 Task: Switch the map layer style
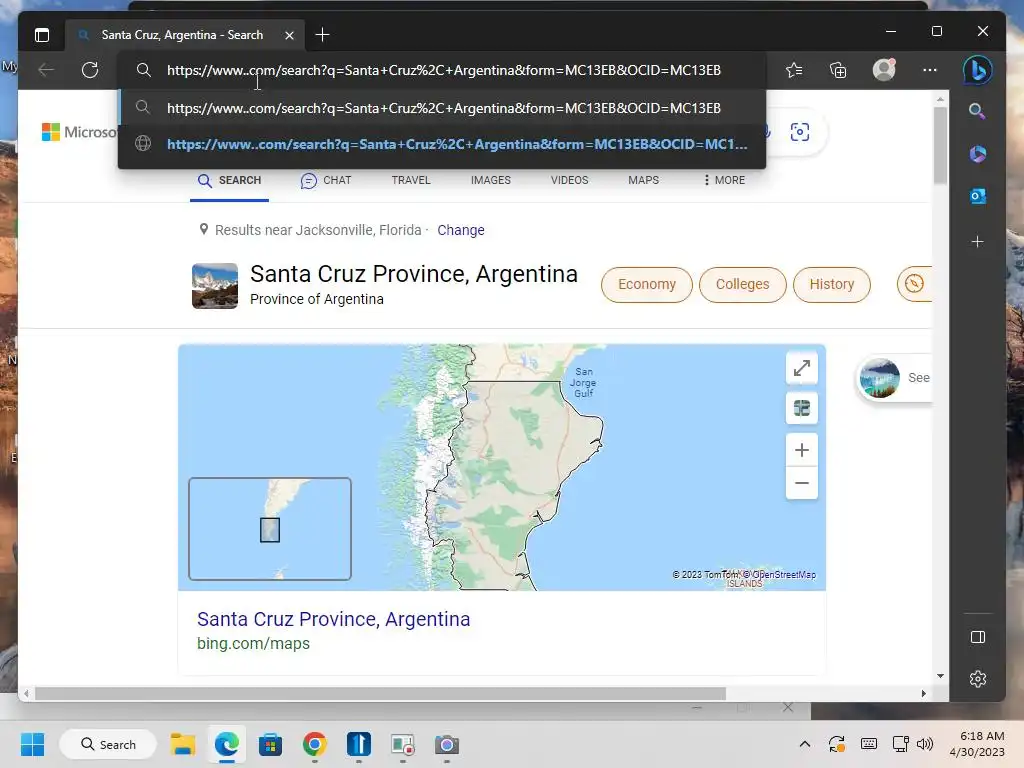[802, 408]
